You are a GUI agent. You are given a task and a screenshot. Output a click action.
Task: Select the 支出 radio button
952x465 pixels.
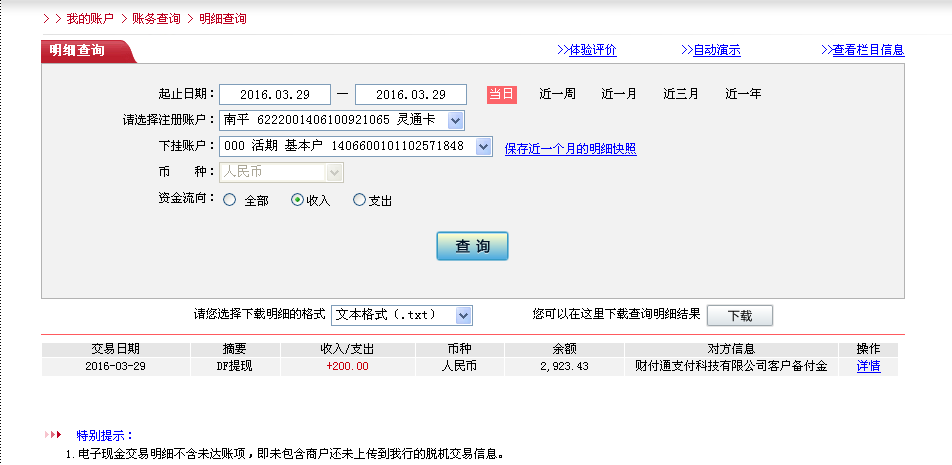coord(360,200)
